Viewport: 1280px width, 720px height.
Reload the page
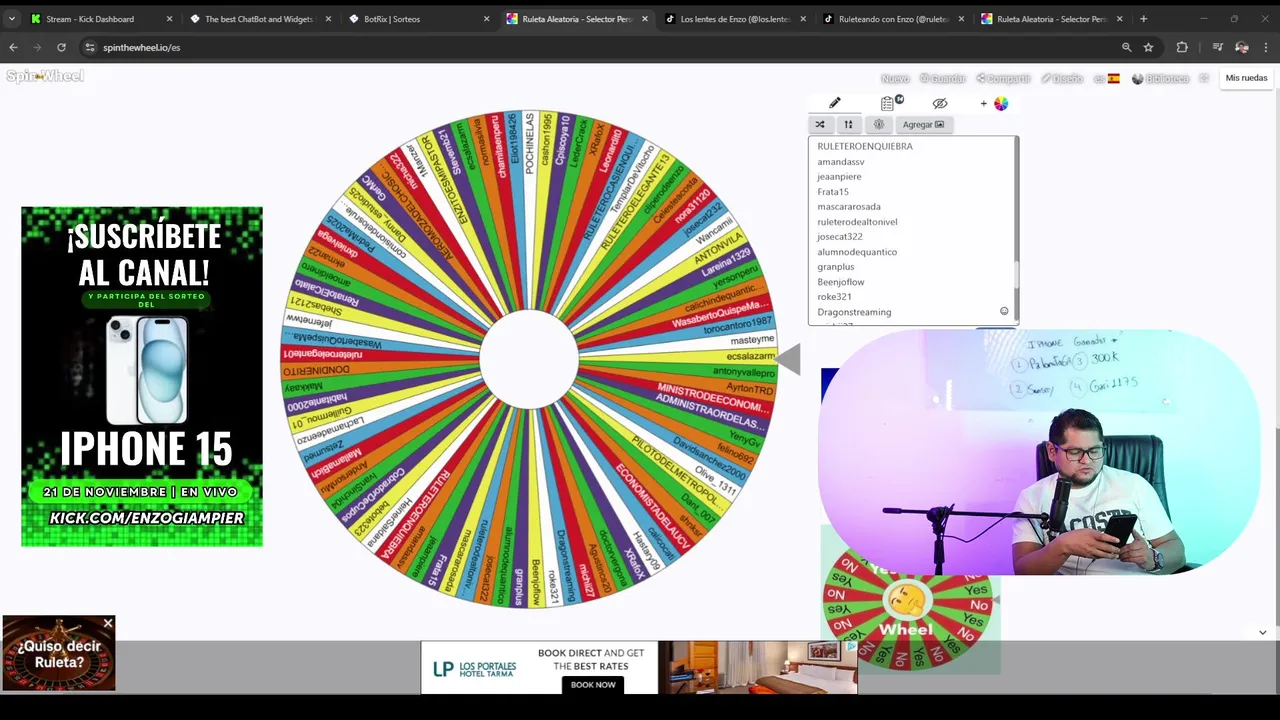(61, 47)
